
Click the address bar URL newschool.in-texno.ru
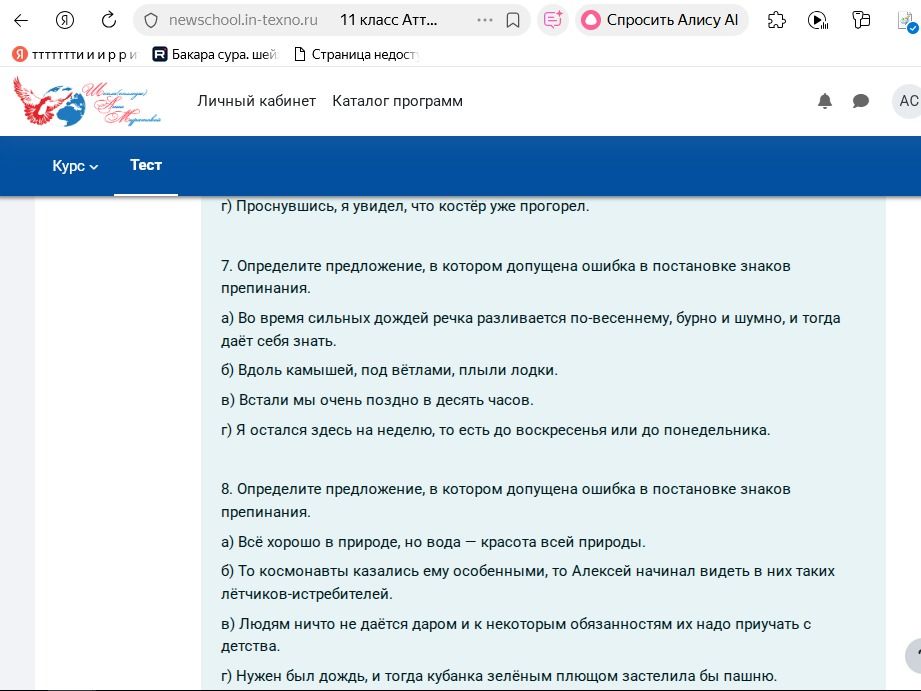(x=243, y=20)
